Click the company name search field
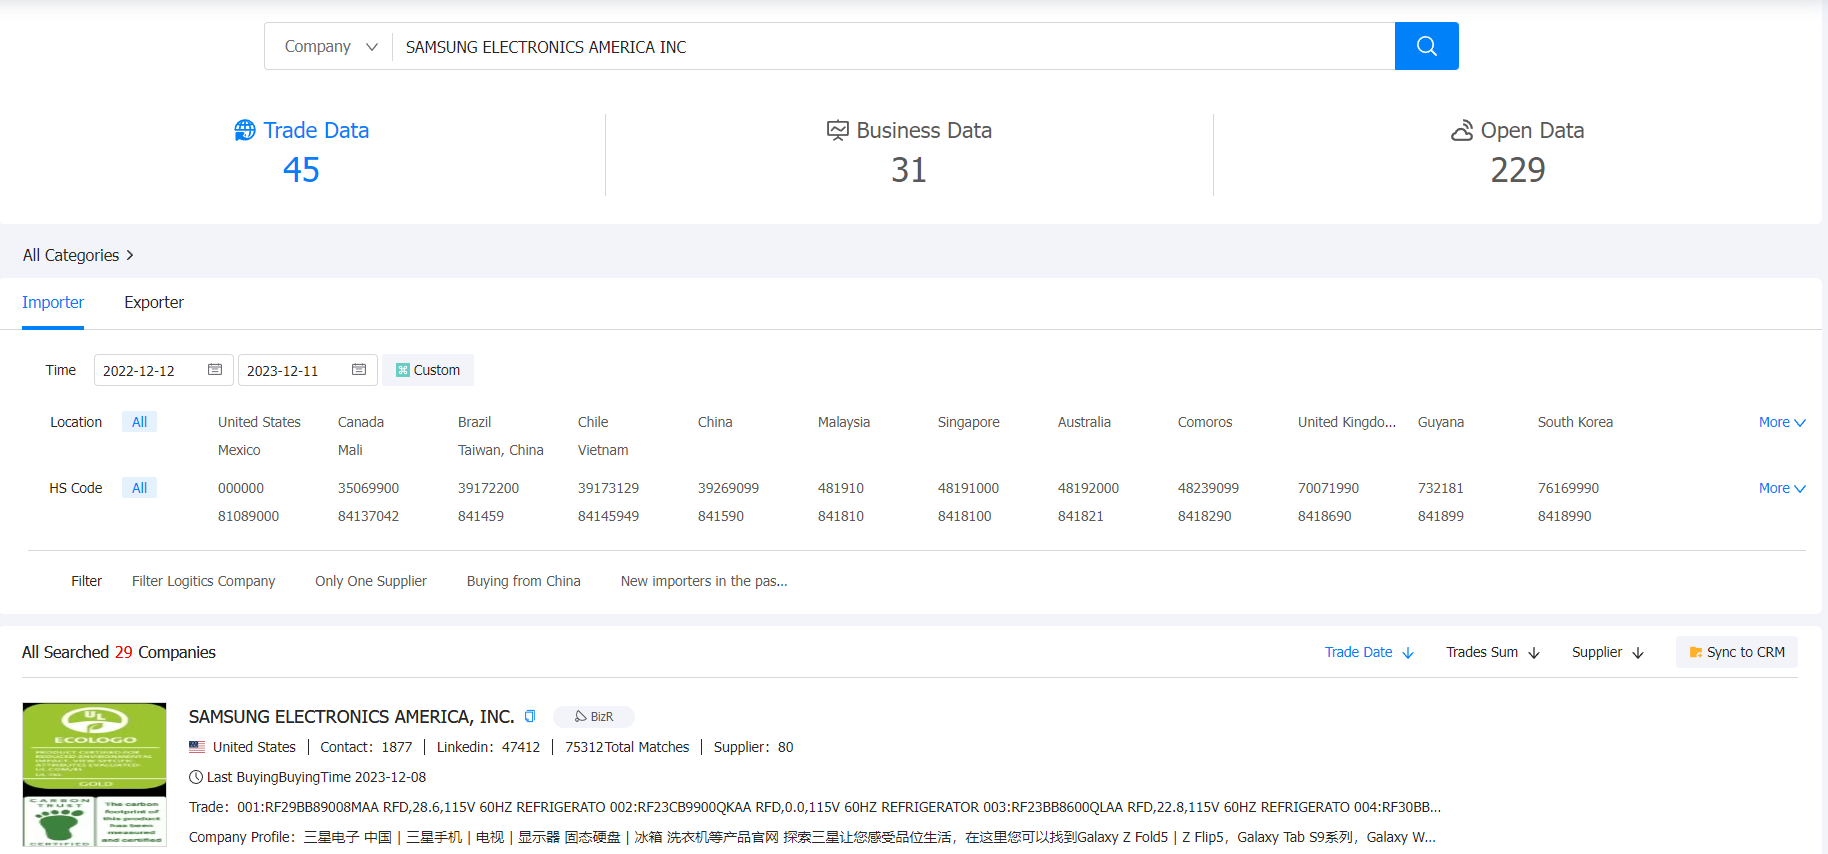The width and height of the screenshot is (1828, 854). [893, 47]
